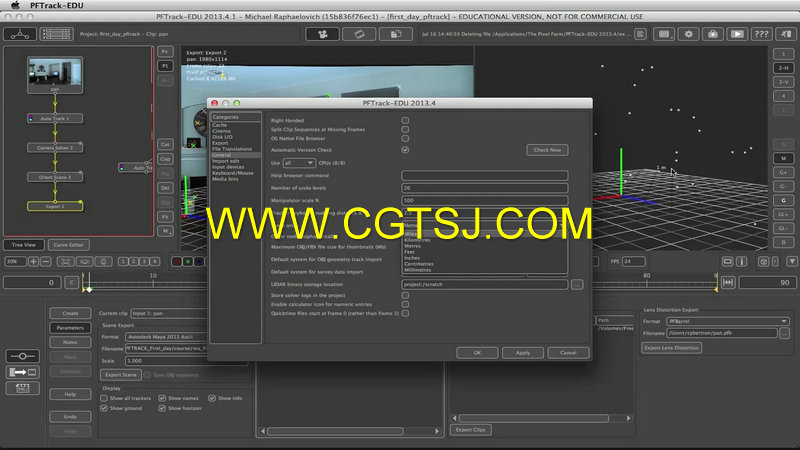This screenshot has height=450, width=800.
Task: Click the slider-style node panel icon
Action: tap(22, 356)
